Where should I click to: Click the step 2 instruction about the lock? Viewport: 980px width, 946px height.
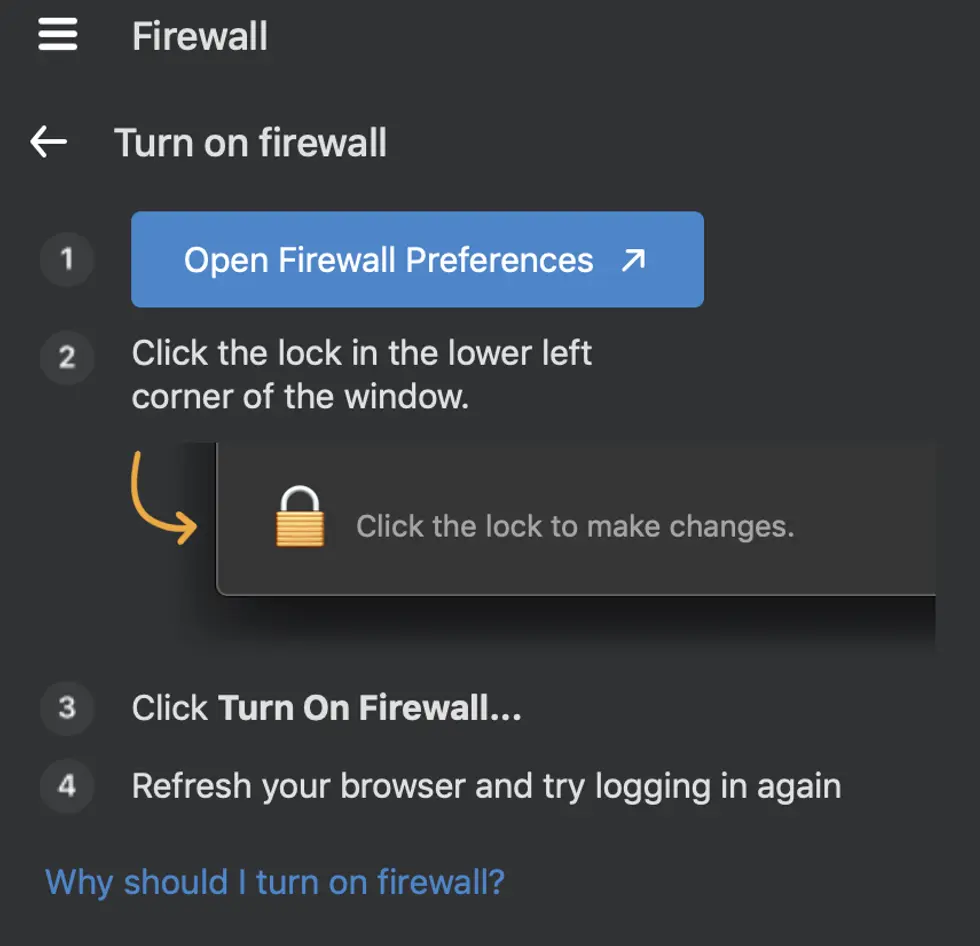(x=360, y=374)
